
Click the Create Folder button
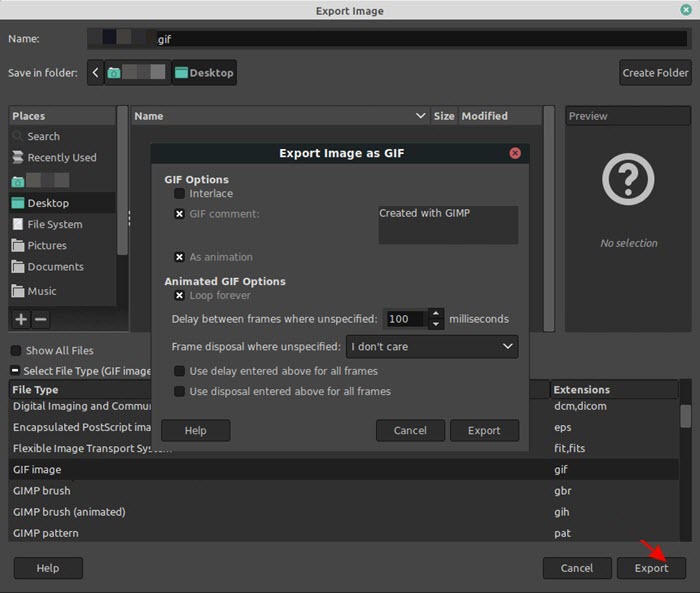(655, 72)
